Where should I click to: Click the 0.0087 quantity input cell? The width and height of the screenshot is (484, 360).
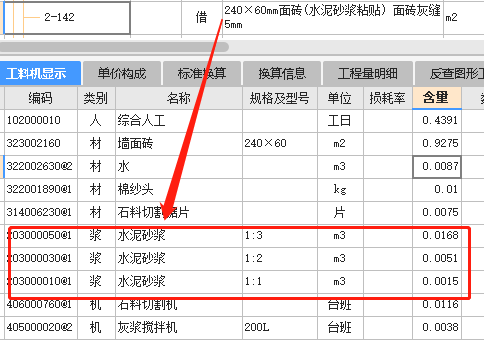click(x=437, y=167)
